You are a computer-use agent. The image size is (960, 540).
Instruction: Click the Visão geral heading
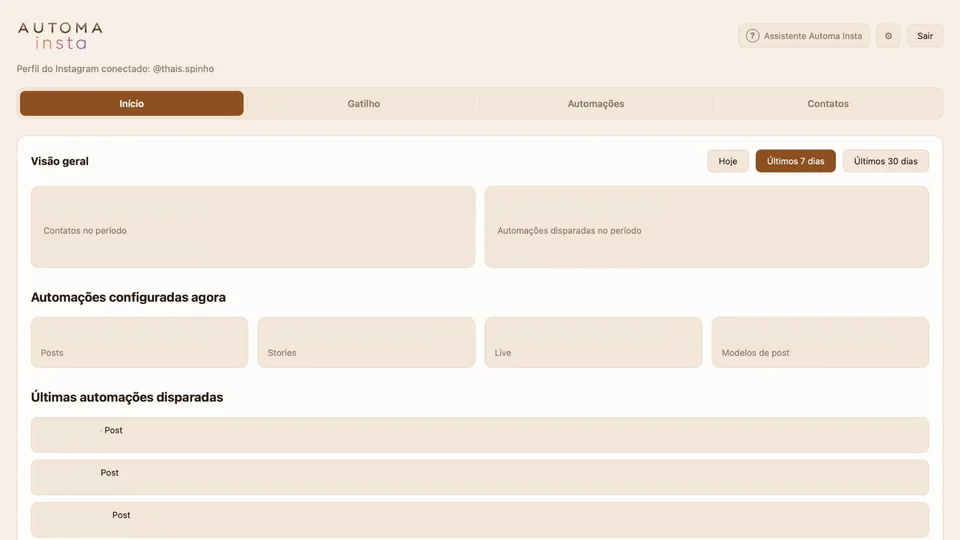click(x=60, y=161)
